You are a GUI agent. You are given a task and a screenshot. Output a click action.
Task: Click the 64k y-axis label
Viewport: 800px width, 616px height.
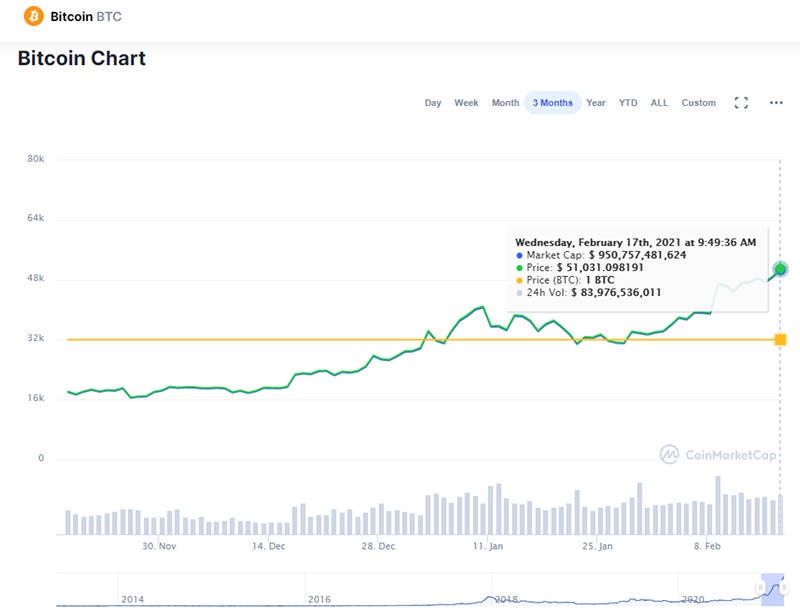(x=36, y=218)
